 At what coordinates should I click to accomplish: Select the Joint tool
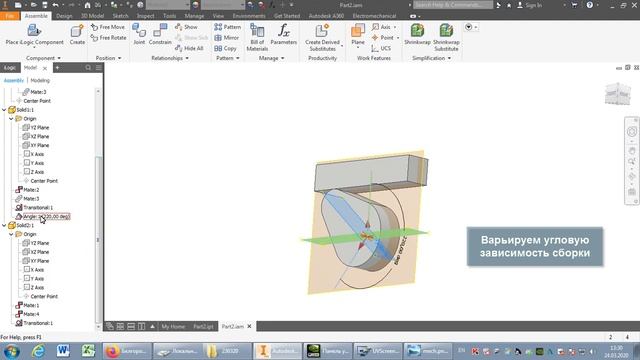click(139, 34)
